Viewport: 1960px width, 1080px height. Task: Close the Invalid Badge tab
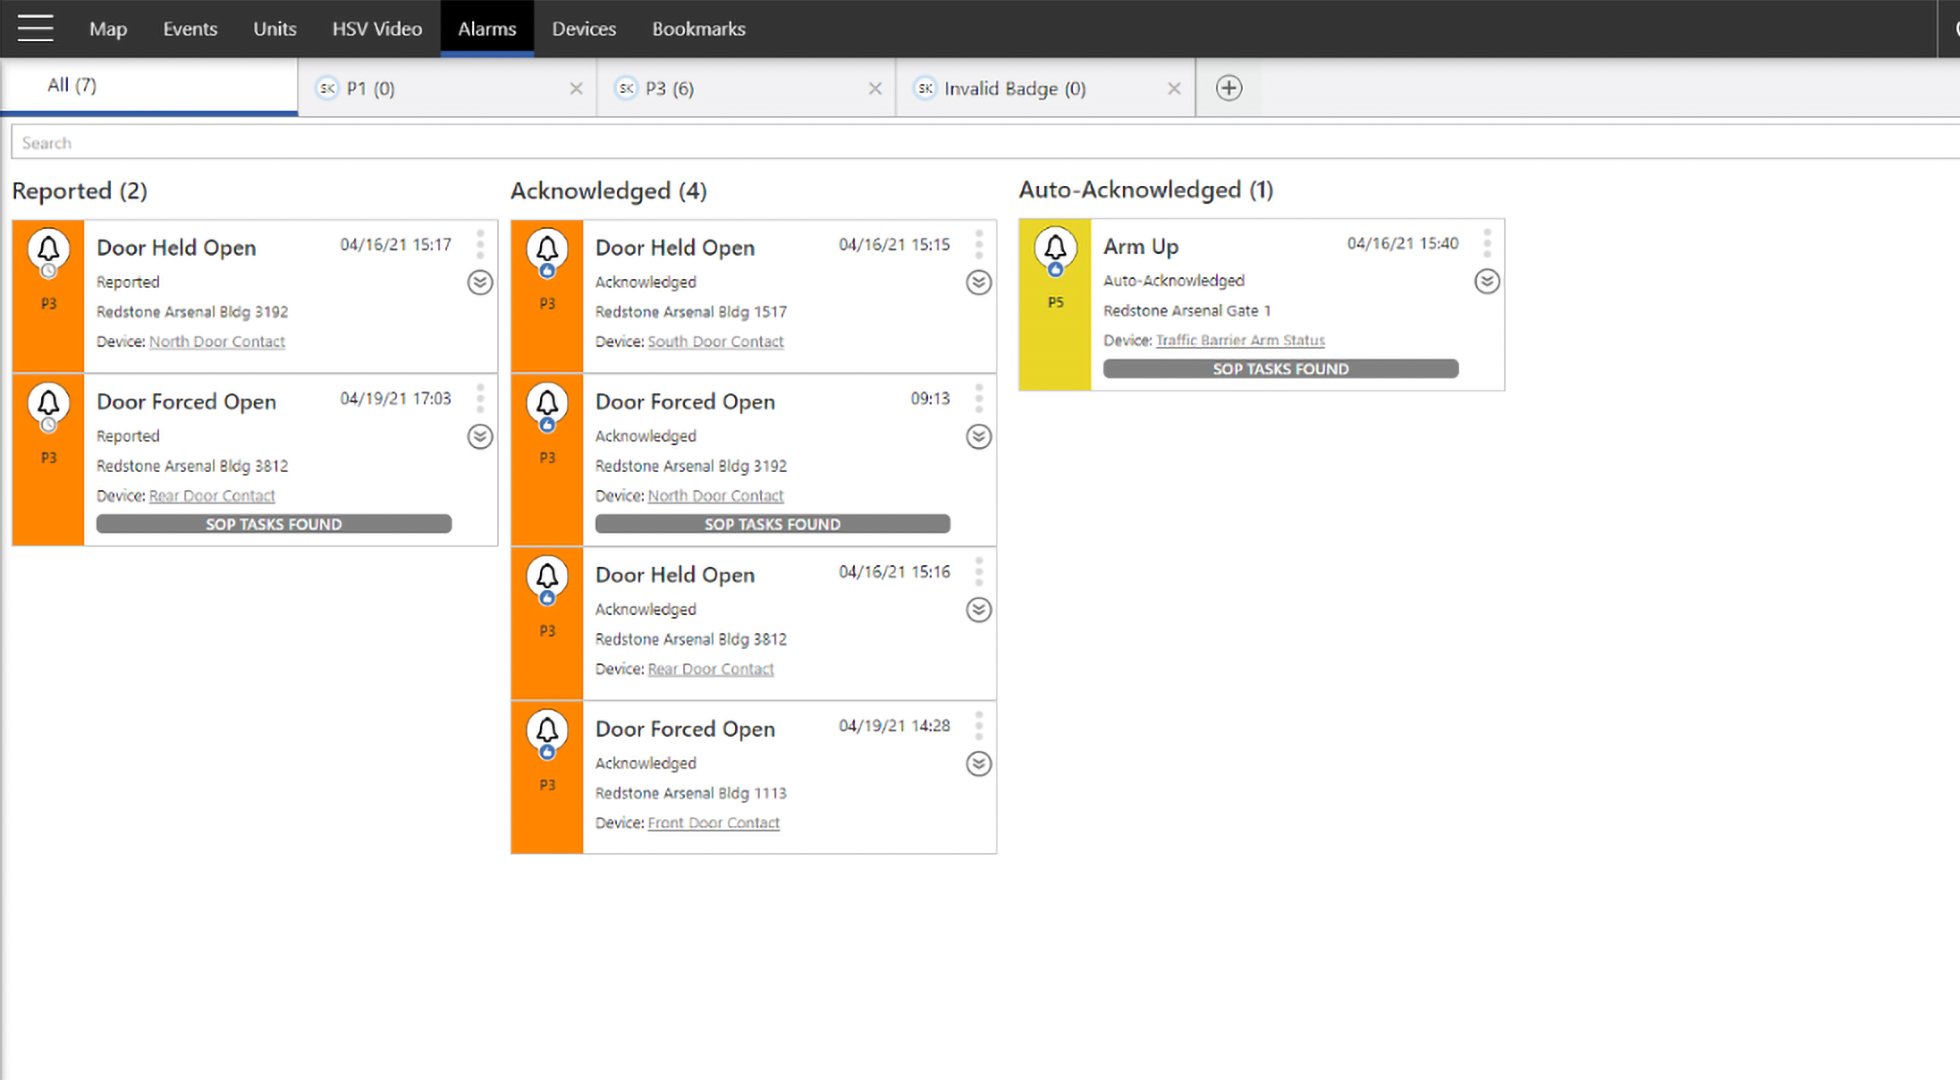[1174, 89]
